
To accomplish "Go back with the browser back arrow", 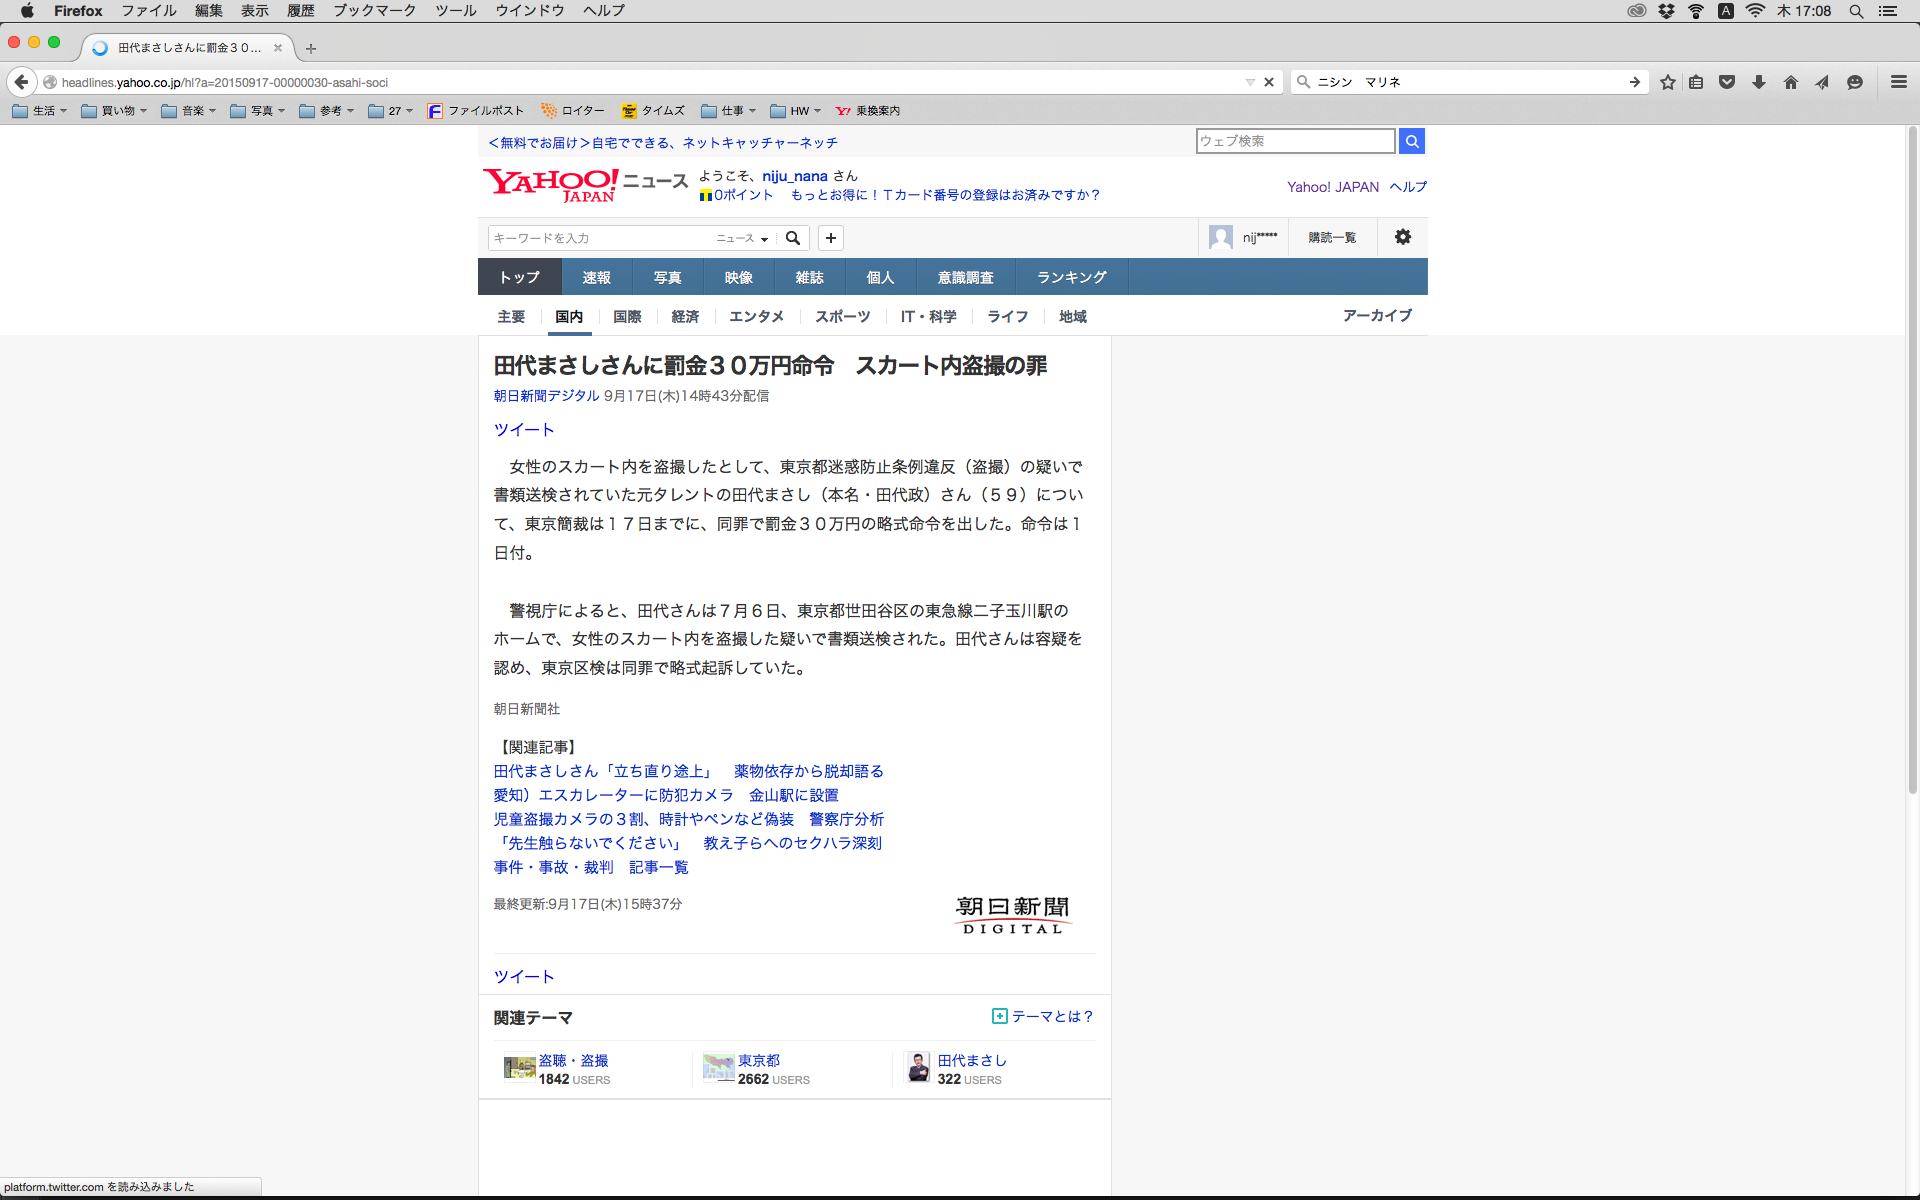I will (21, 82).
